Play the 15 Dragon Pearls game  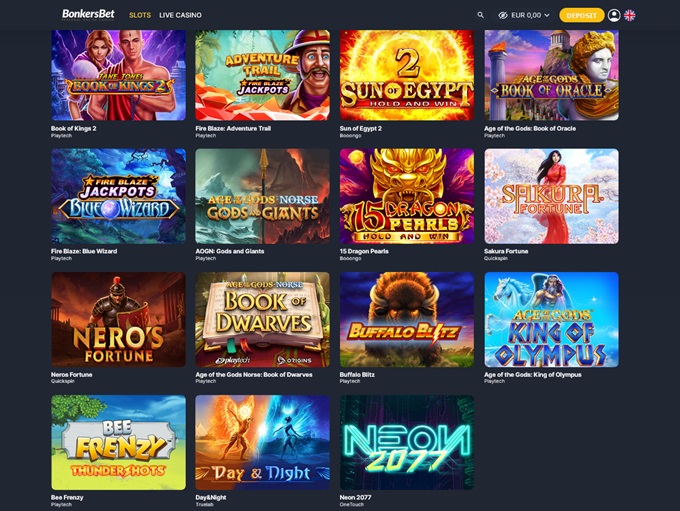pyautogui.click(x=407, y=196)
